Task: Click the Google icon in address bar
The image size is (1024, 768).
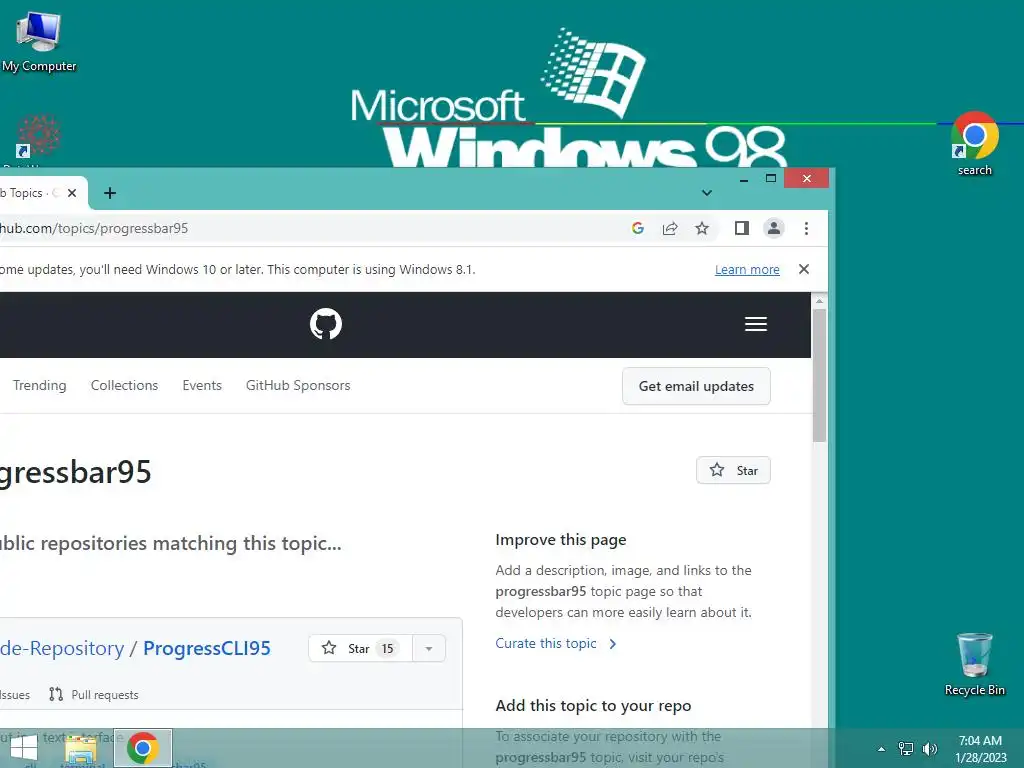Action: coord(638,228)
